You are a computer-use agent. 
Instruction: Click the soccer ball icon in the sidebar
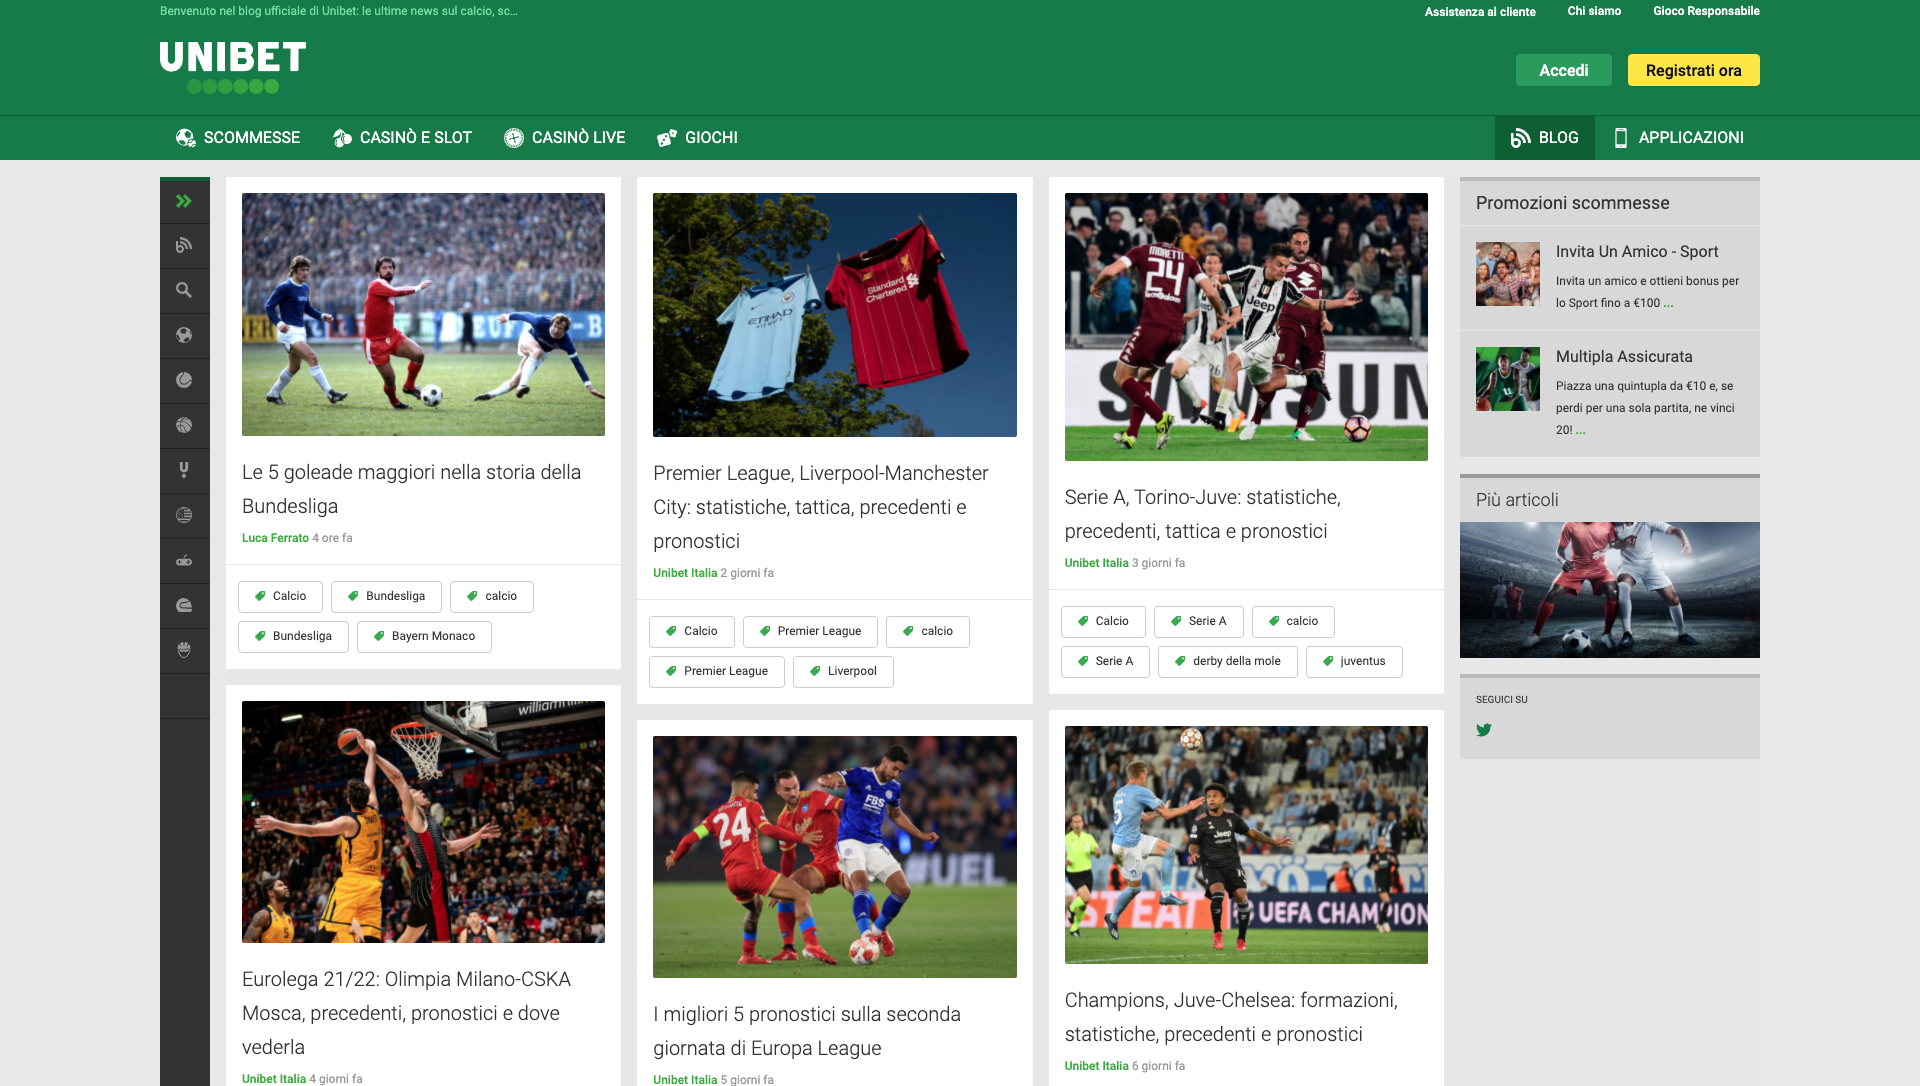[185, 335]
